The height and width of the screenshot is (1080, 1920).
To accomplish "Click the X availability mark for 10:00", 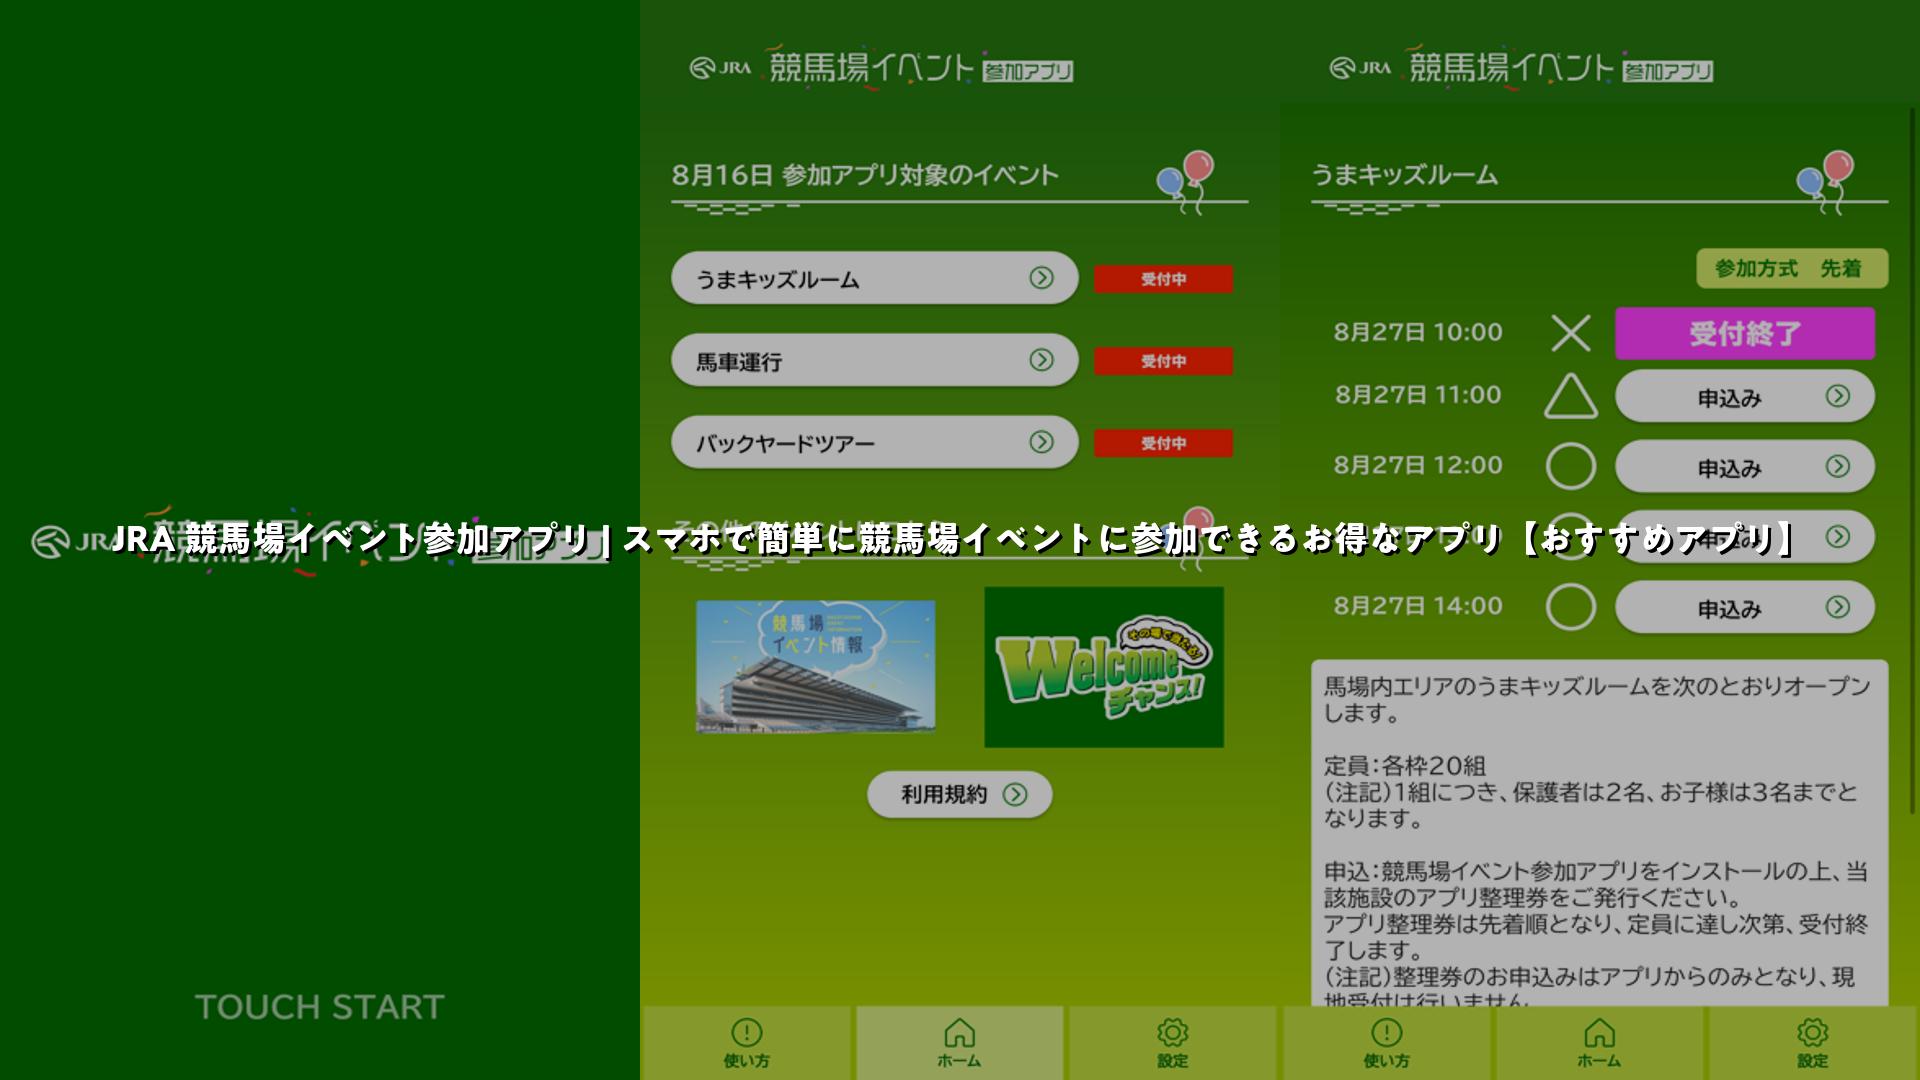I will [x=1571, y=333].
